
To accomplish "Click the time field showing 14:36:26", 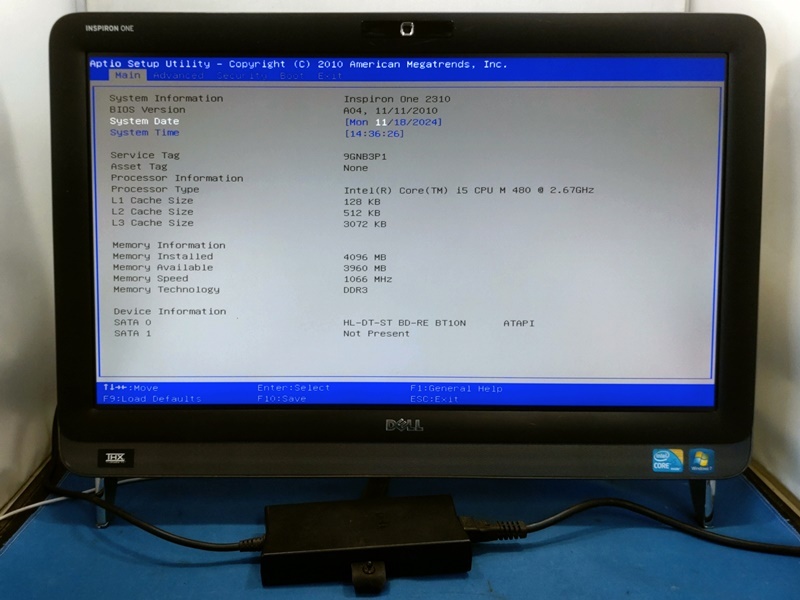I will pos(374,134).
